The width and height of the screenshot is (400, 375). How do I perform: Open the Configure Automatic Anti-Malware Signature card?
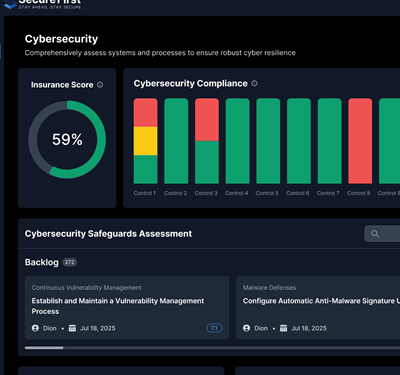click(x=318, y=308)
